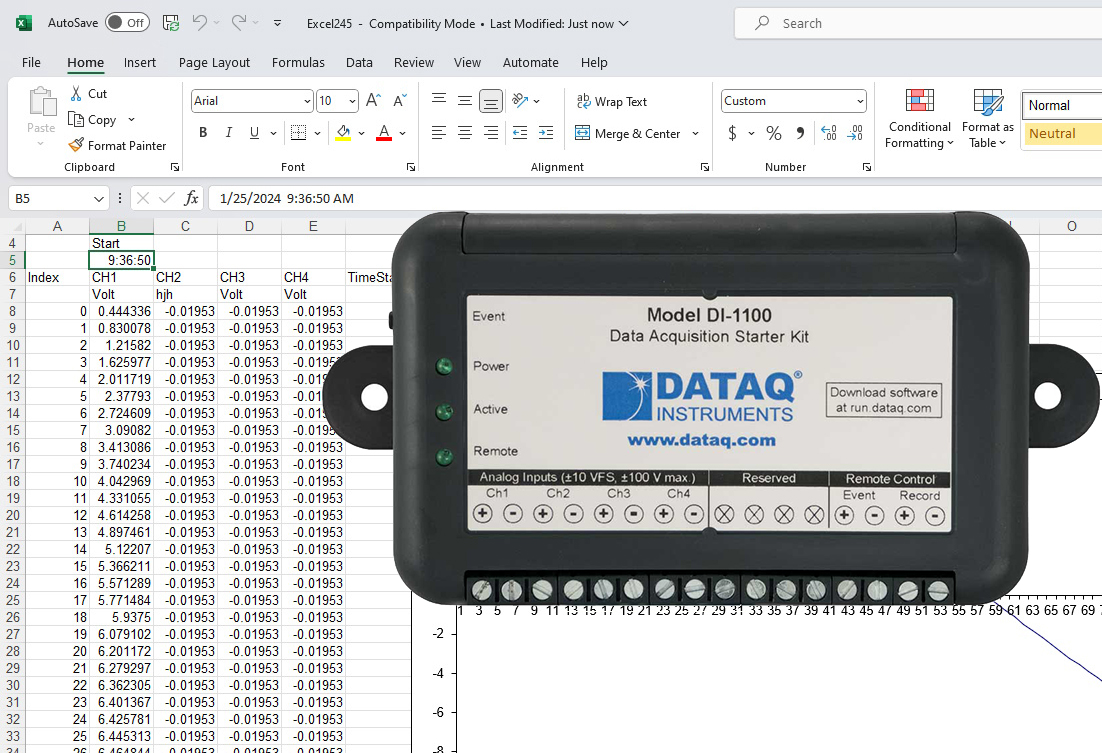This screenshot has height=753, width=1102.
Task: Click Accounting Number Format dollar icon
Action: click(732, 133)
